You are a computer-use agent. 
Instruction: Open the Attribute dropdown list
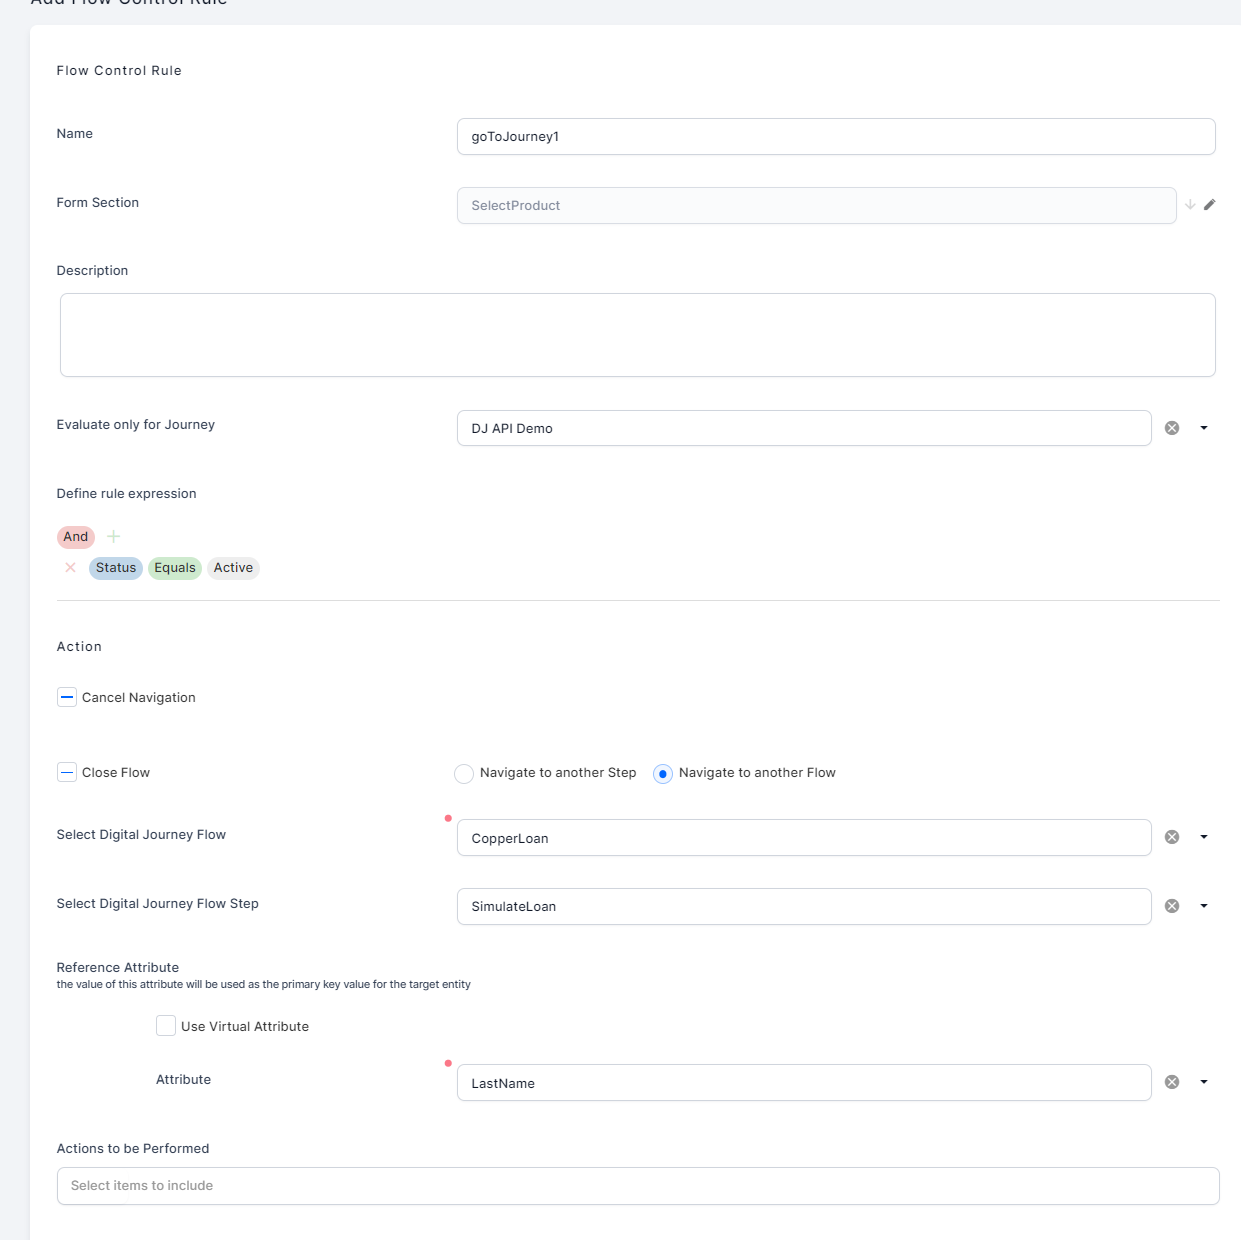pyautogui.click(x=1204, y=1082)
